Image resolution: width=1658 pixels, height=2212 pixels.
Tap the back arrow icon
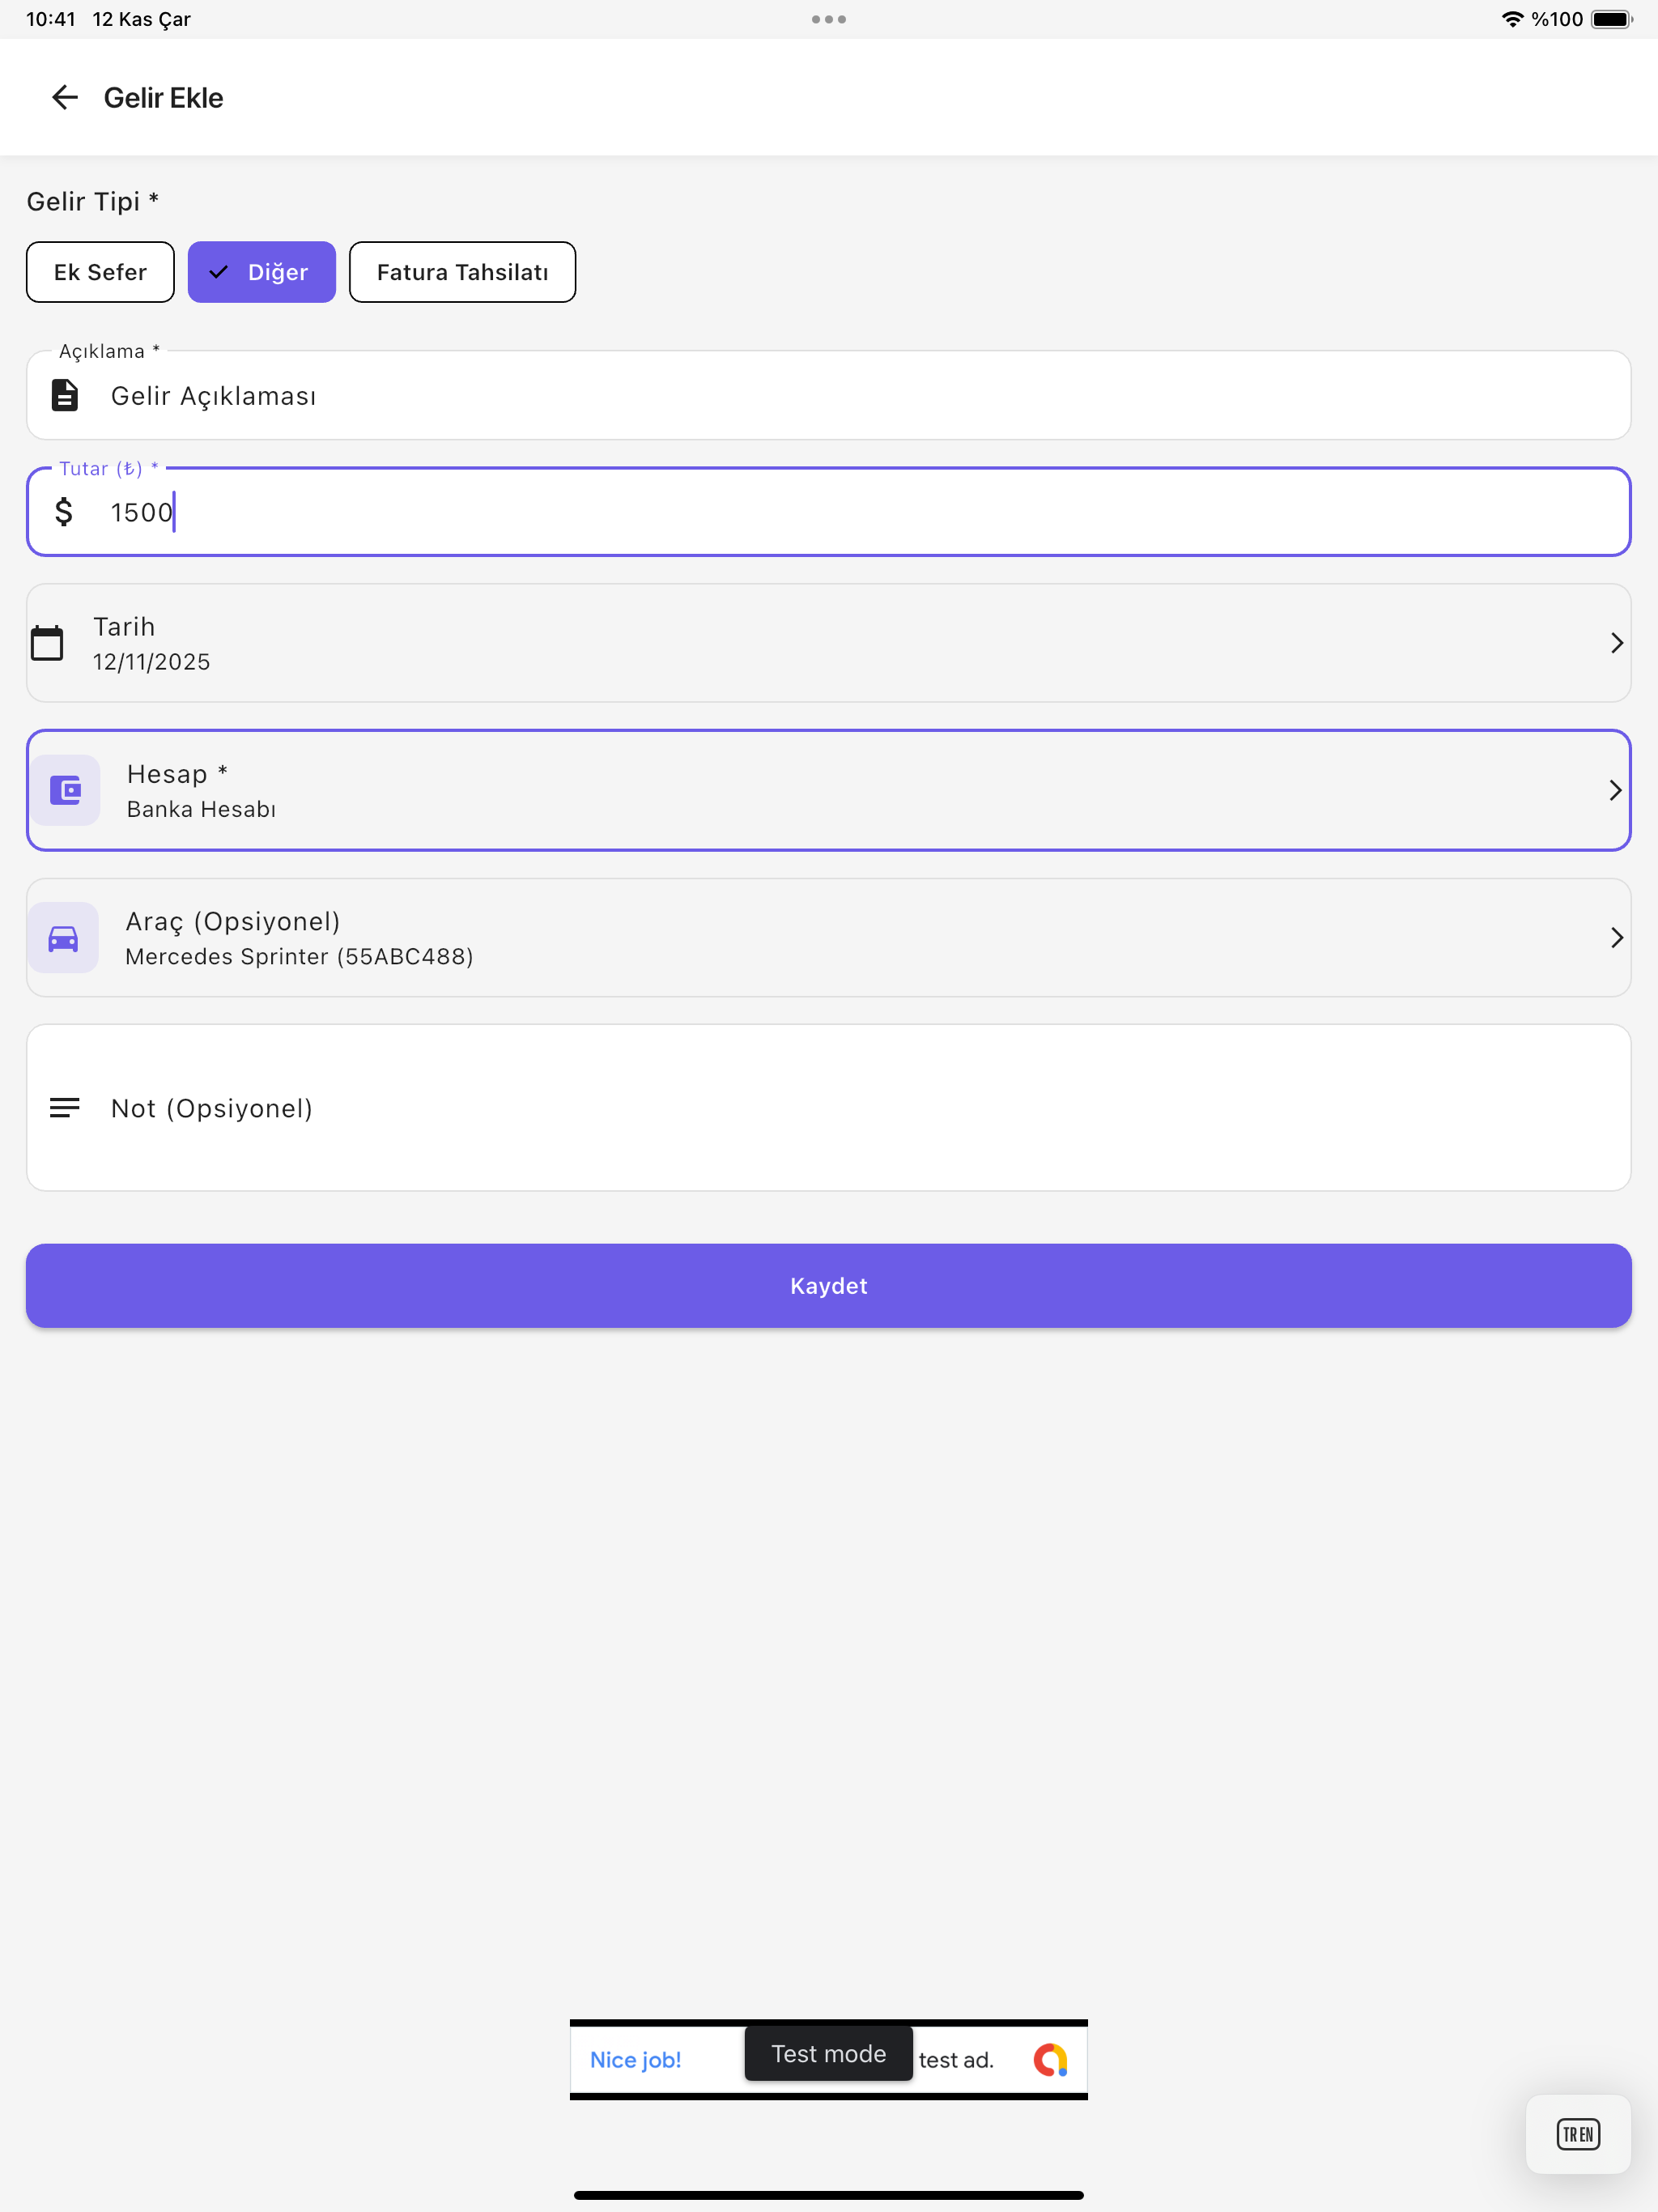click(x=65, y=97)
